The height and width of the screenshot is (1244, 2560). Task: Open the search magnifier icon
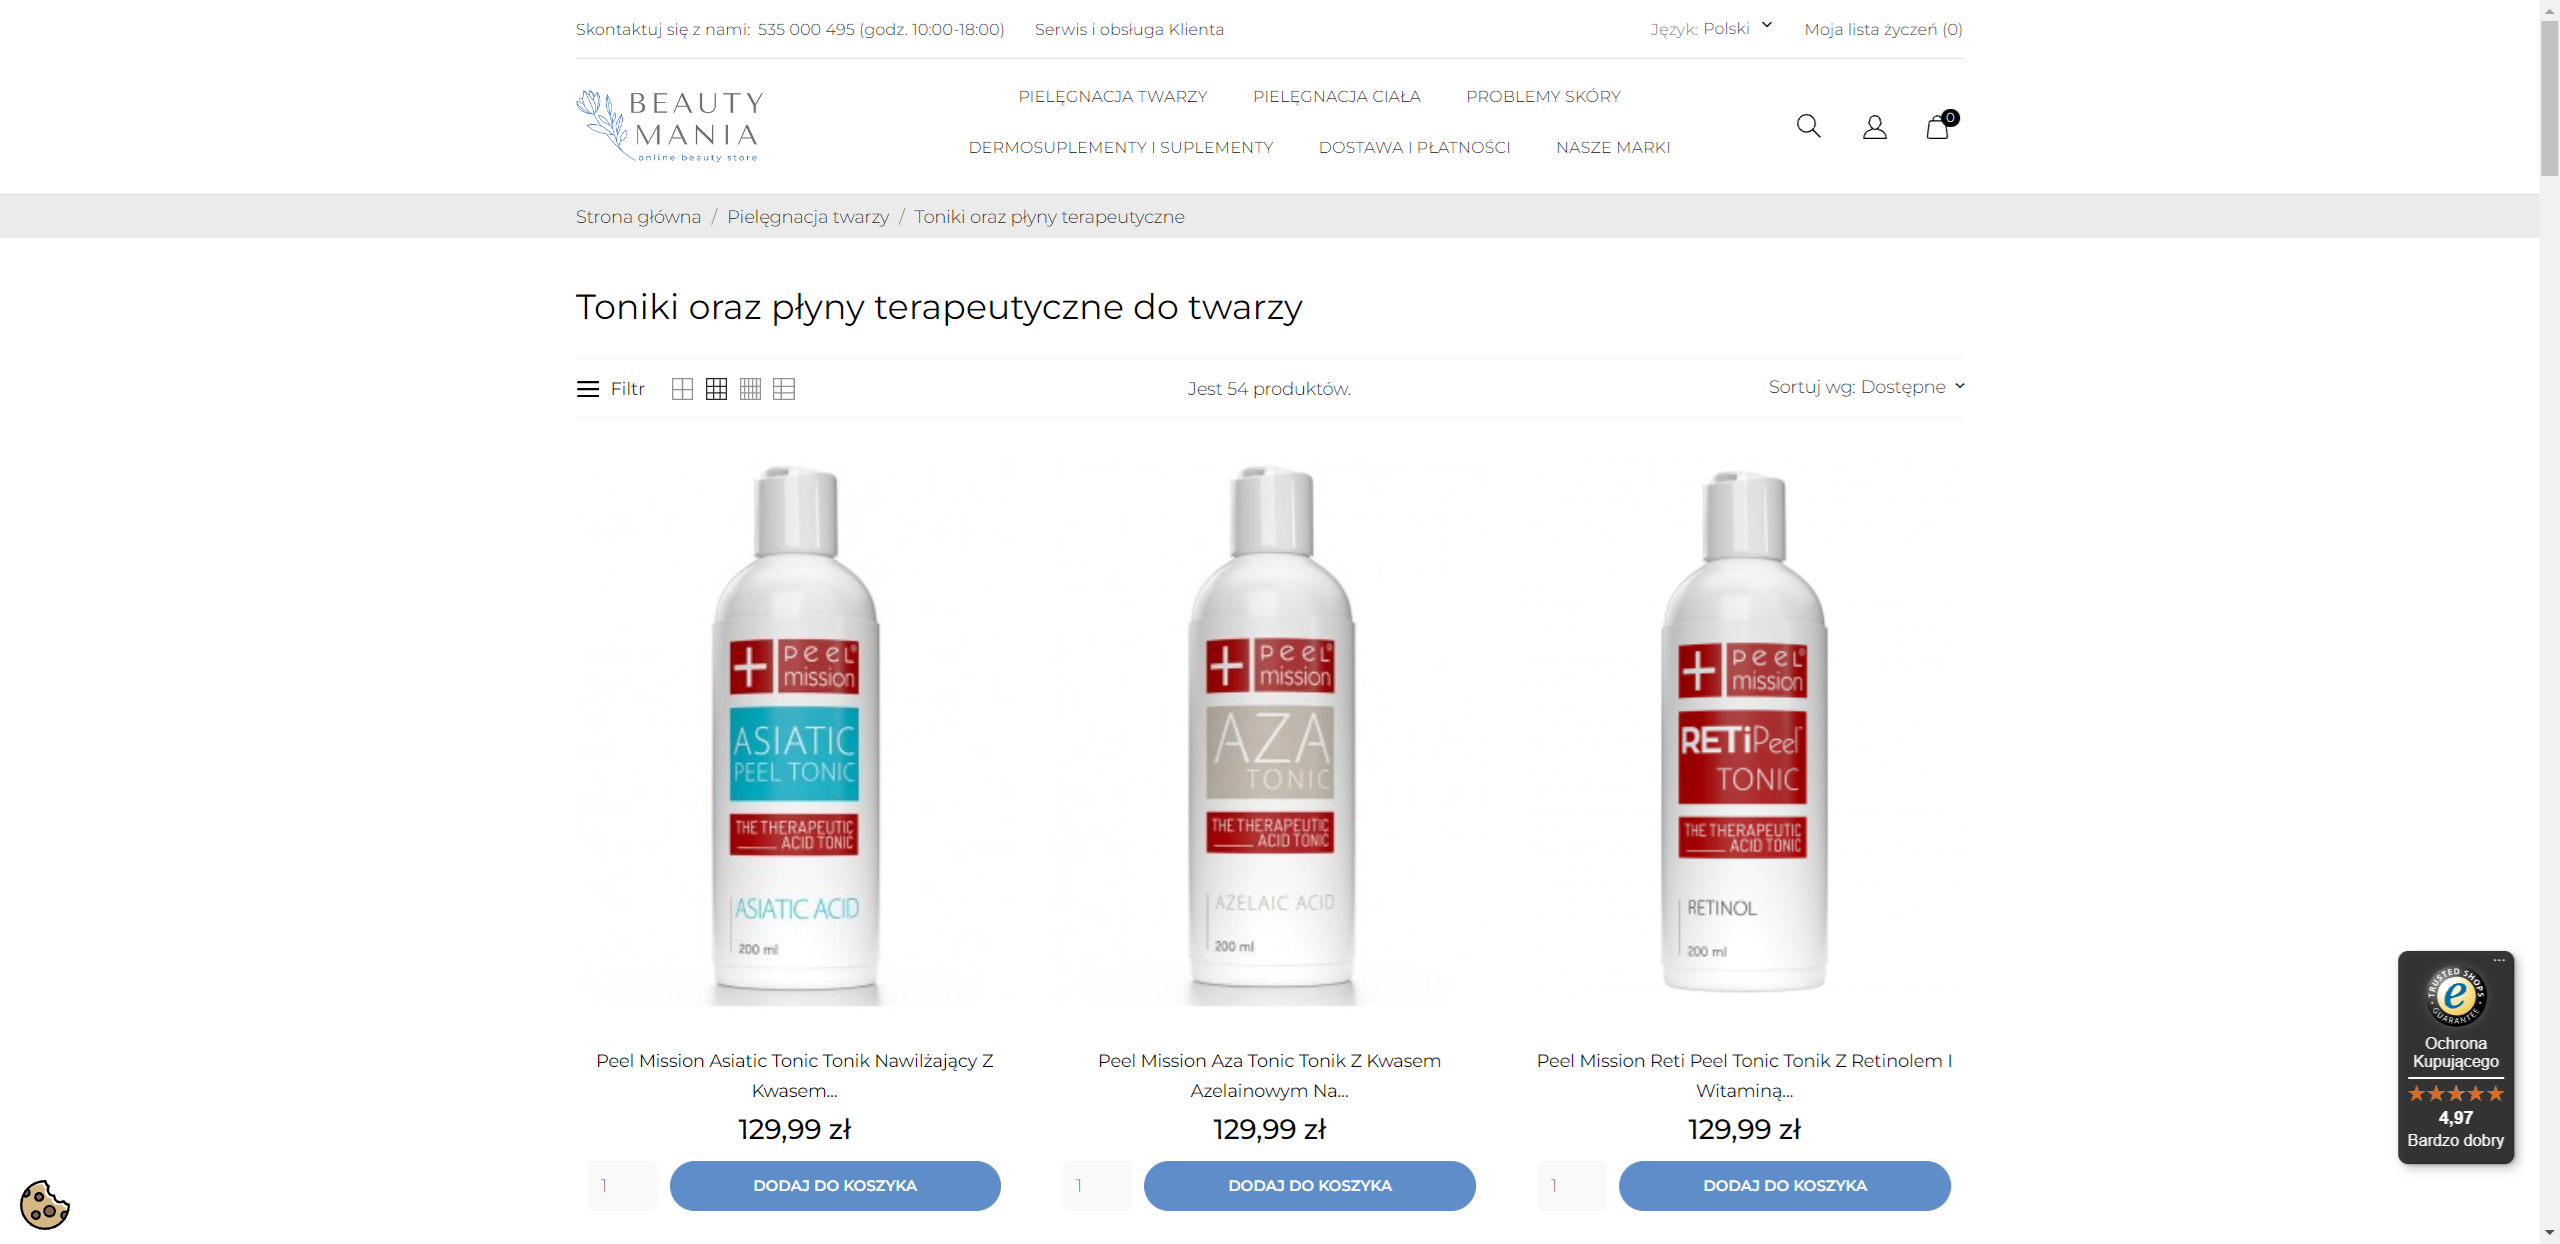[x=1808, y=126]
